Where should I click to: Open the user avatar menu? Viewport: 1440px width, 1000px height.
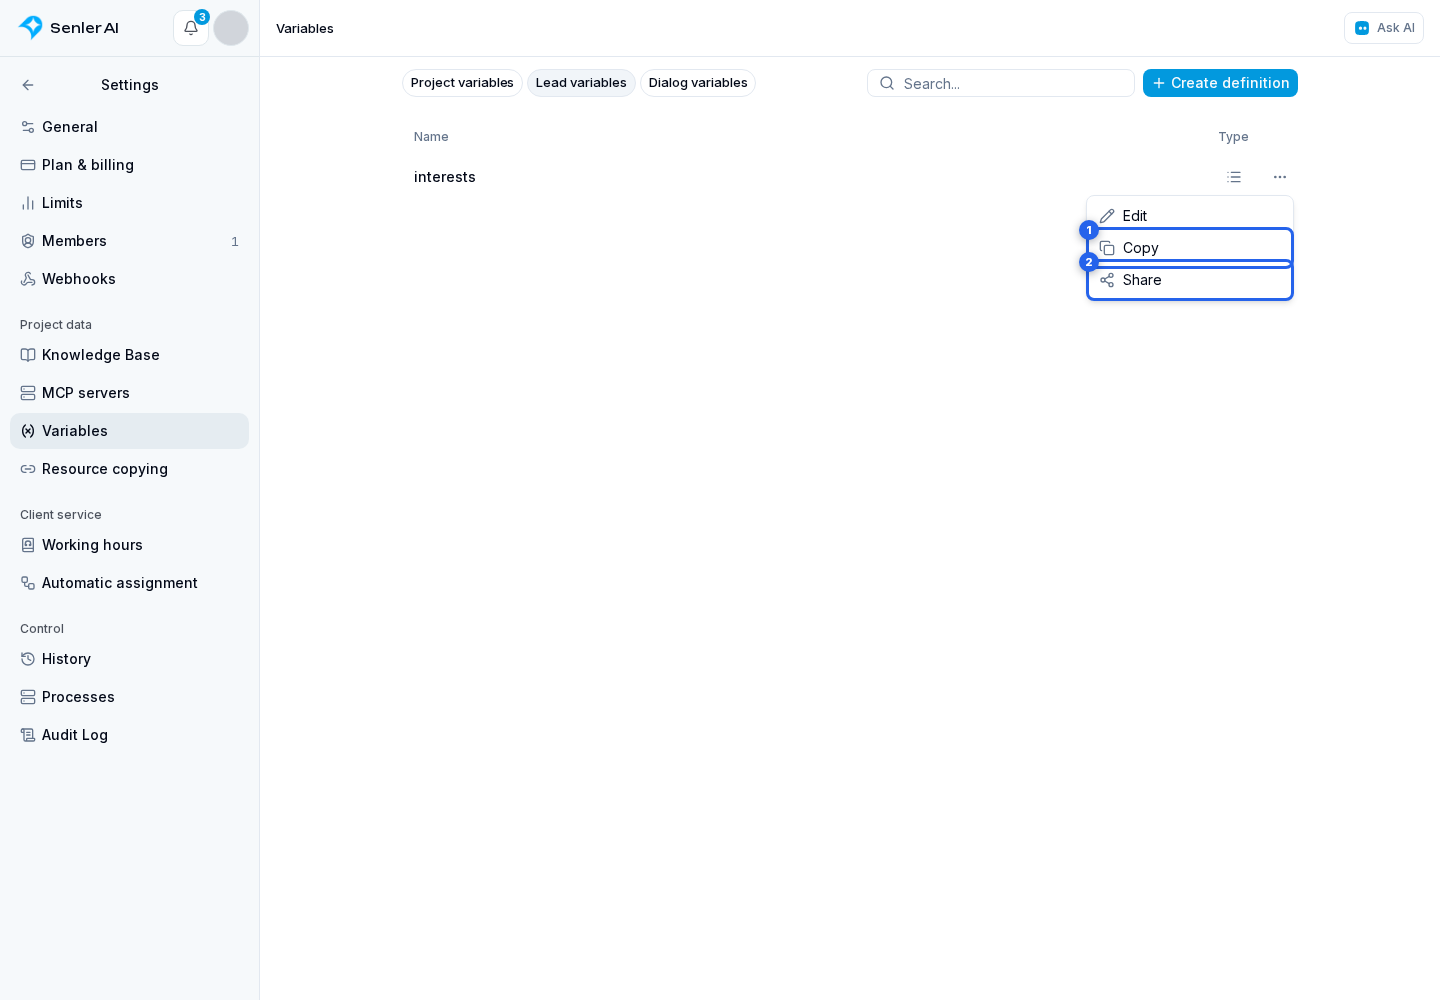coord(231,28)
